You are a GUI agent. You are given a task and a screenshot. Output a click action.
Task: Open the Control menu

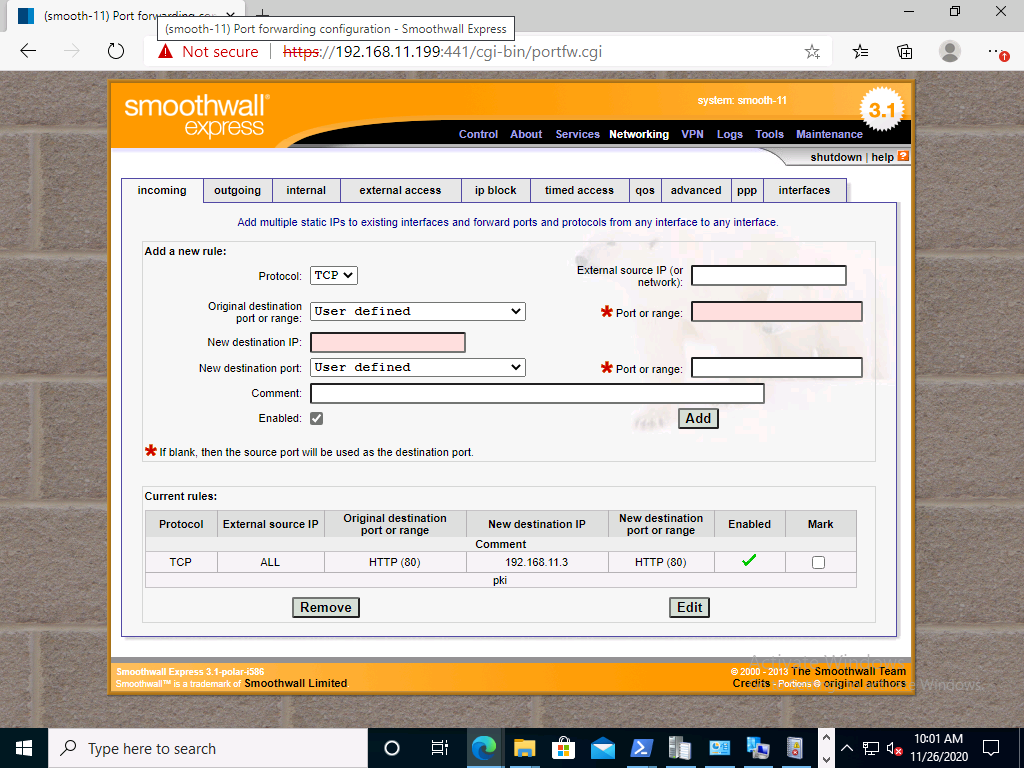[478, 134]
